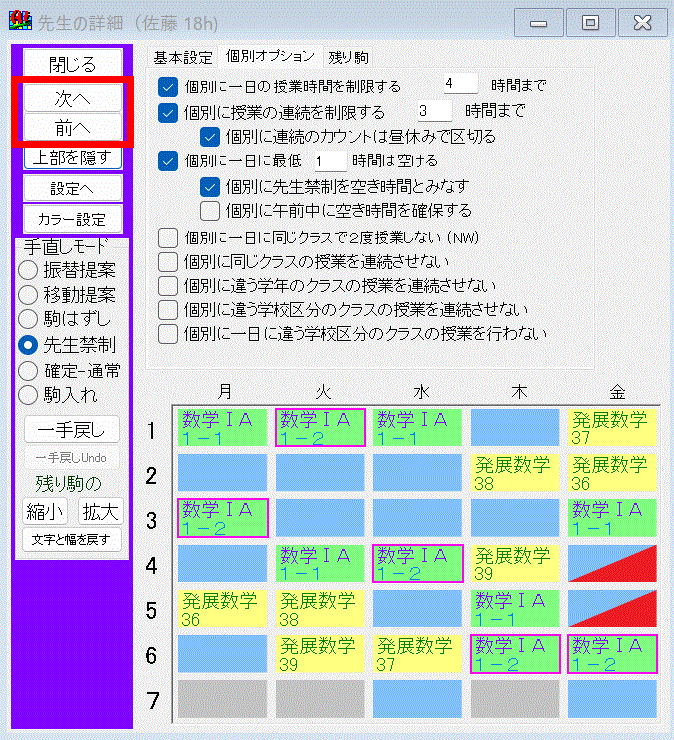Switch to the 残り駒 tab
Viewport: 674px width, 740px height.
[x=348, y=58]
